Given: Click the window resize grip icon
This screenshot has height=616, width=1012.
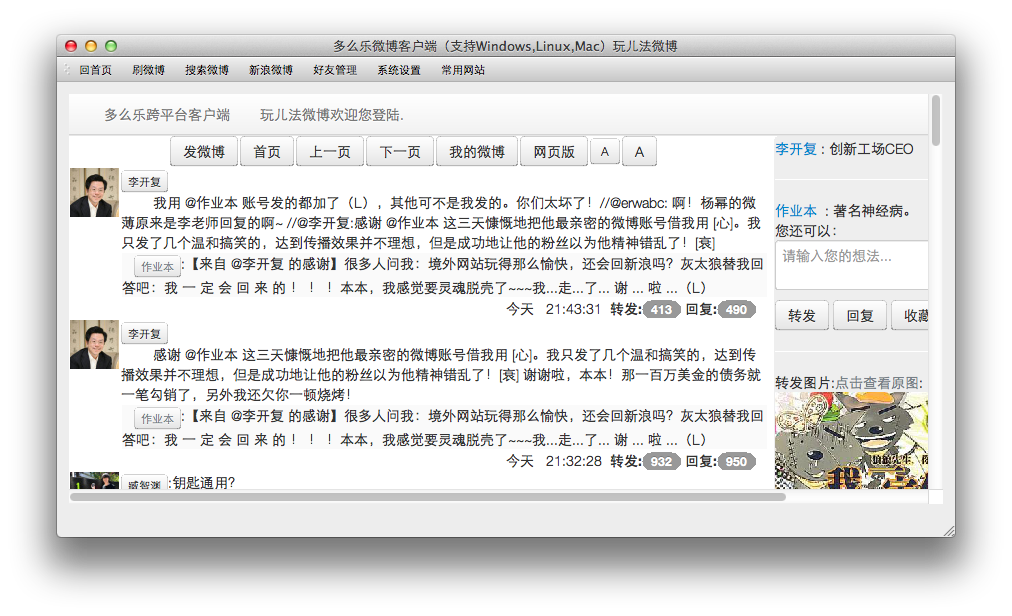Looking at the screenshot, I should (949, 531).
